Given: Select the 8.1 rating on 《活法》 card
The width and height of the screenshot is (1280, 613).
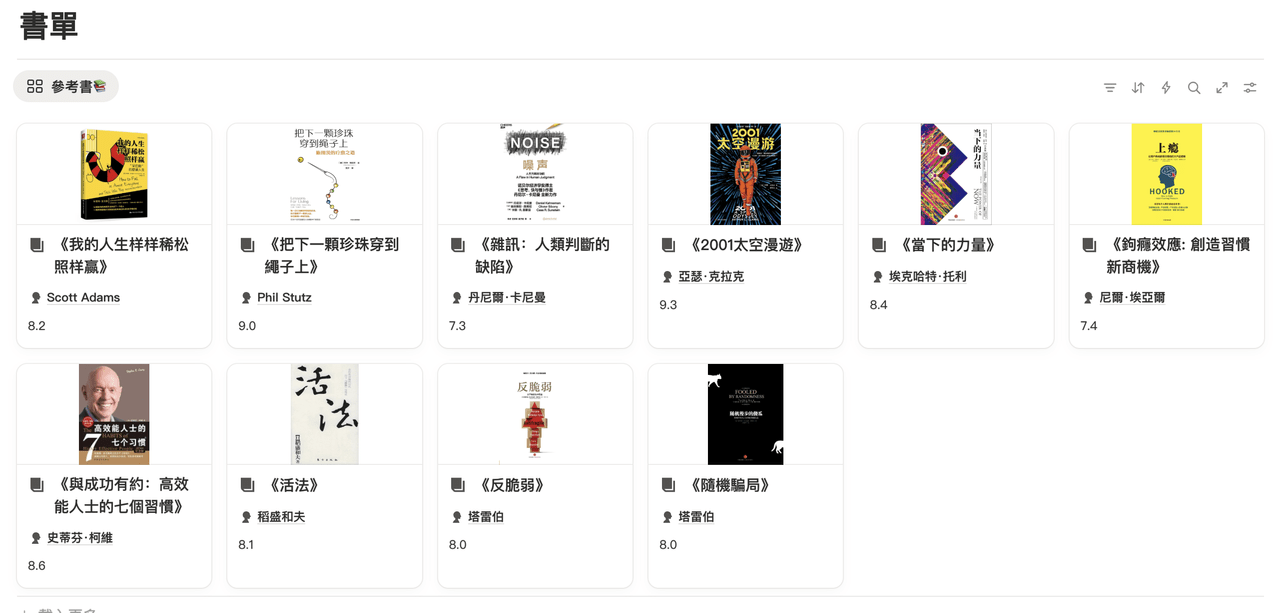Looking at the screenshot, I should [x=246, y=545].
